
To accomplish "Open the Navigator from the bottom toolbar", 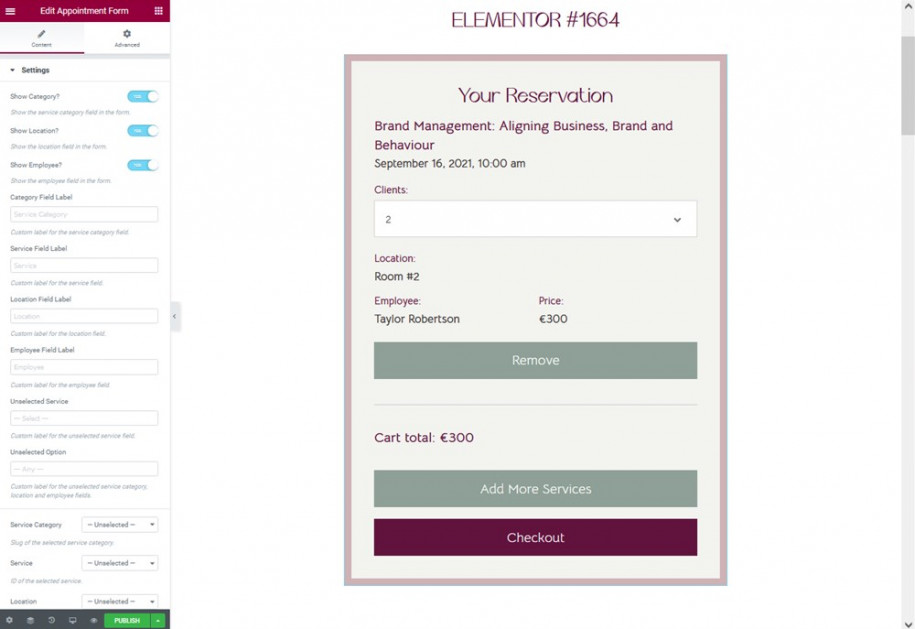I will 31,620.
